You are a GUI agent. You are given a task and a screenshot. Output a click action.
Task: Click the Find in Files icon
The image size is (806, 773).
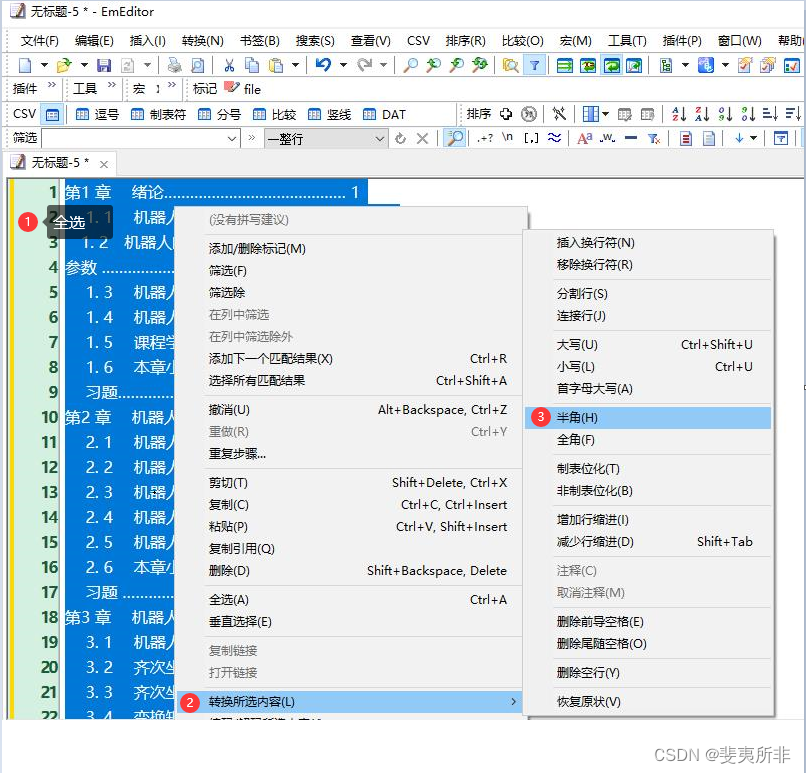(510, 65)
